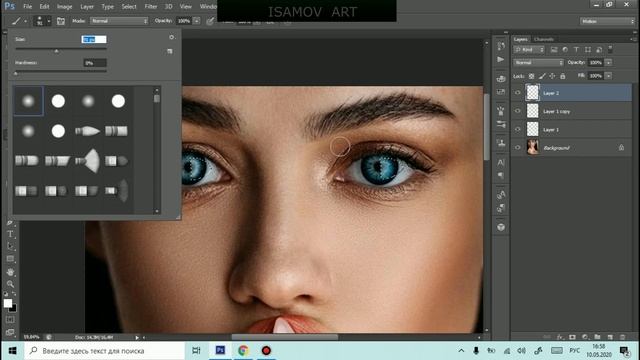Viewport: 640px width, 360px height.
Task: Create a new layer group
Action: click(597, 337)
